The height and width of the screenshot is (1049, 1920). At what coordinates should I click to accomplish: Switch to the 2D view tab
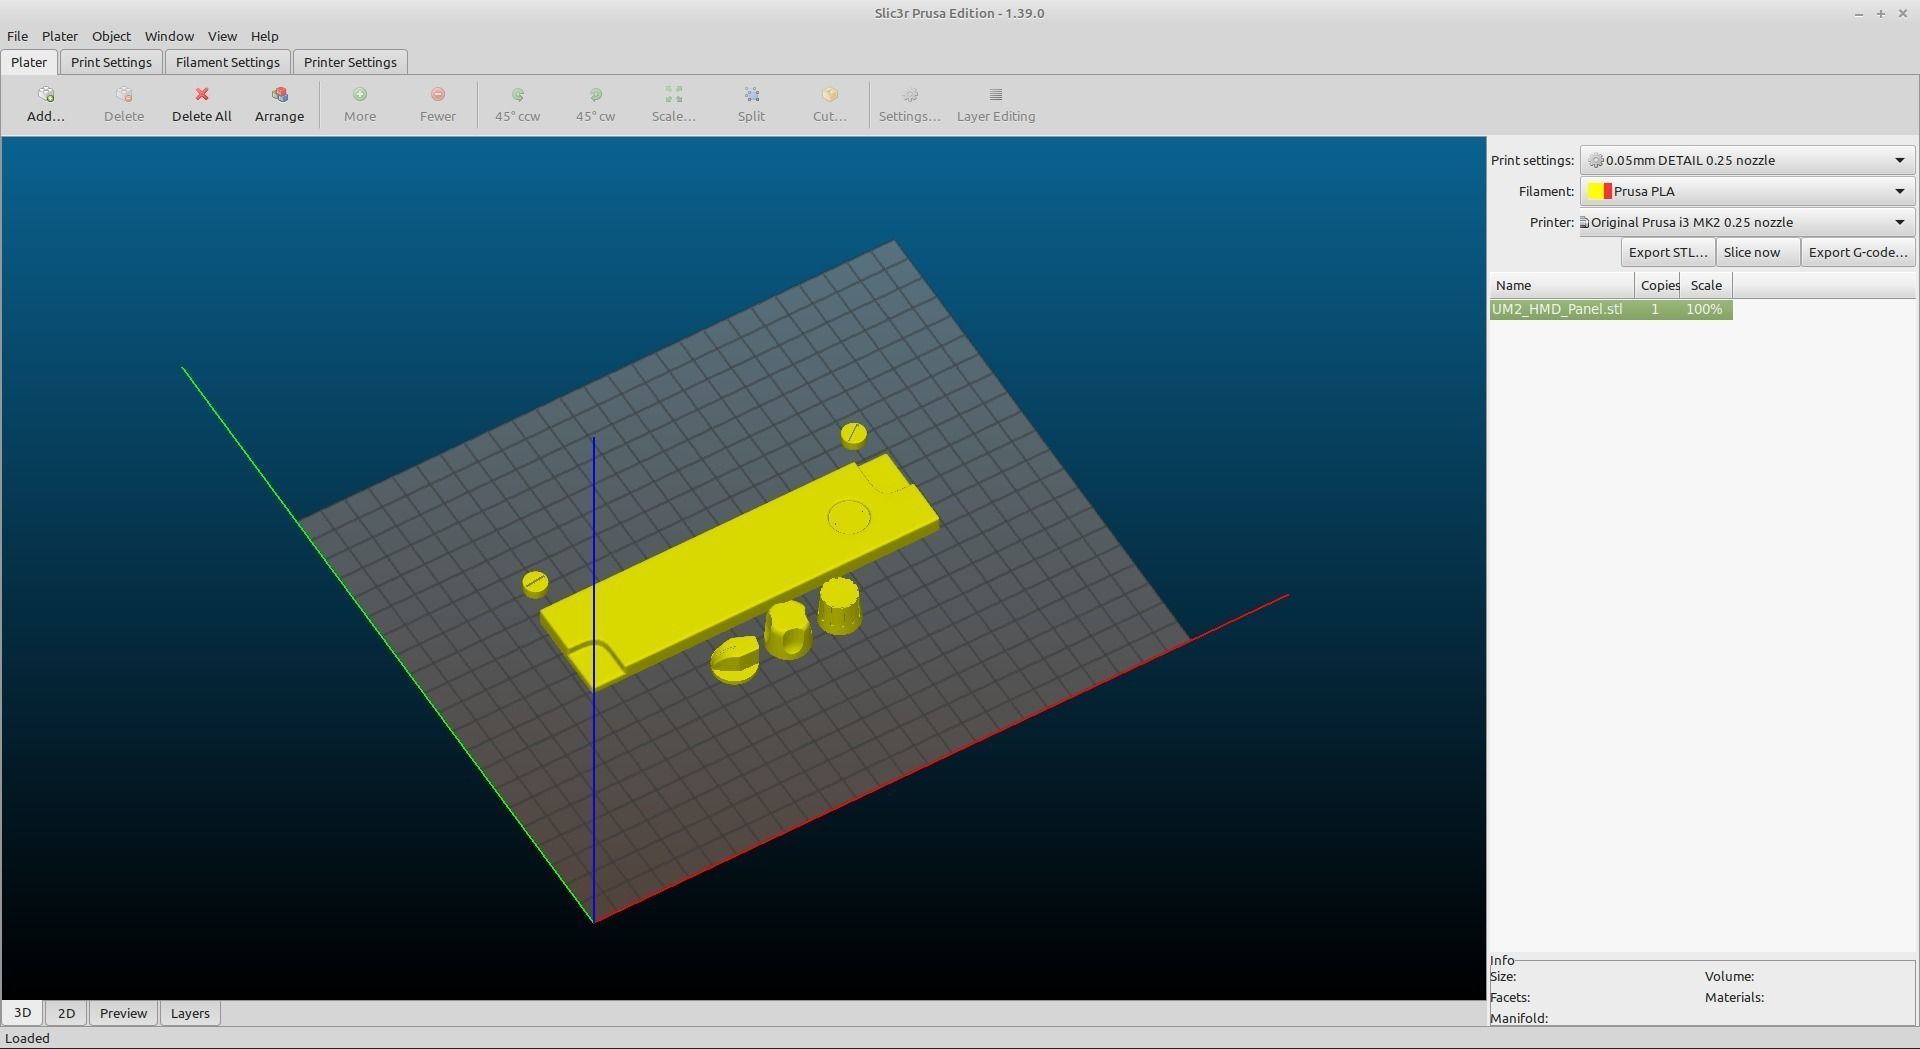66,1013
